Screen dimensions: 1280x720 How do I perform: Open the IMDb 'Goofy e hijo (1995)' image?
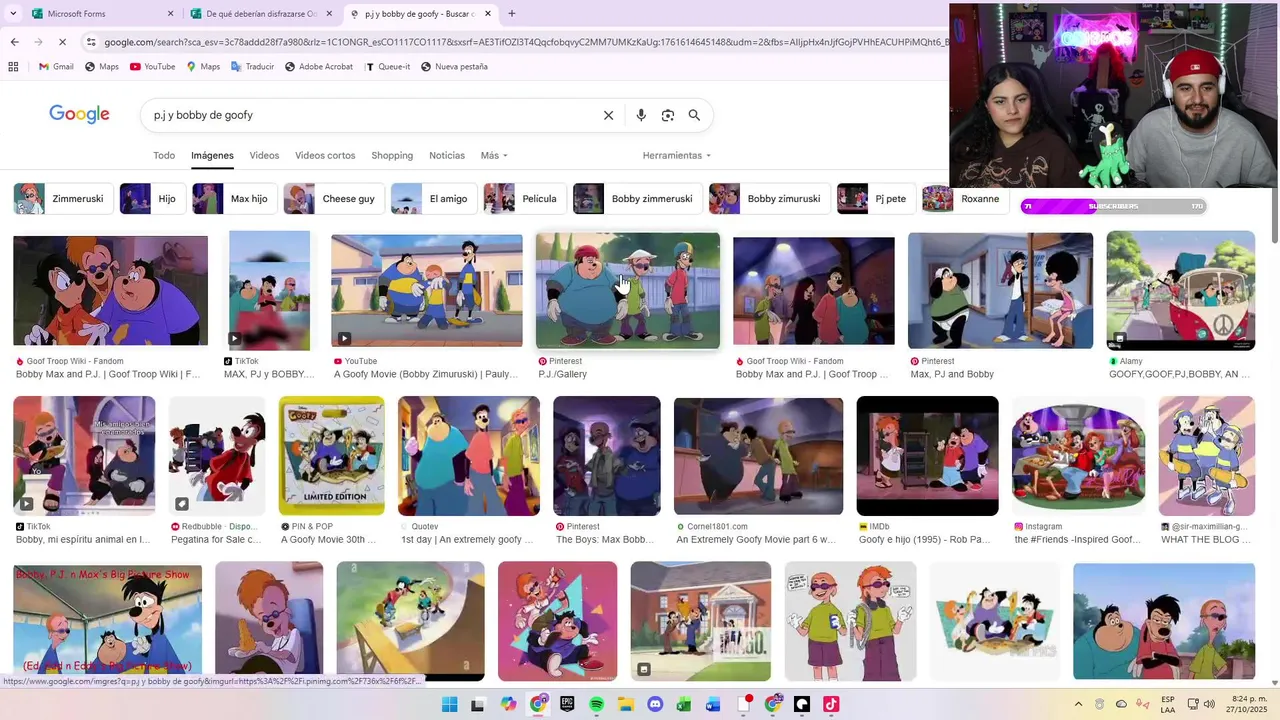[x=927, y=456]
